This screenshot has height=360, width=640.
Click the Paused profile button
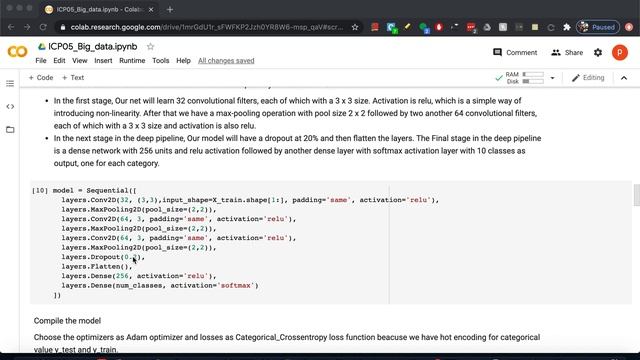point(598,27)
